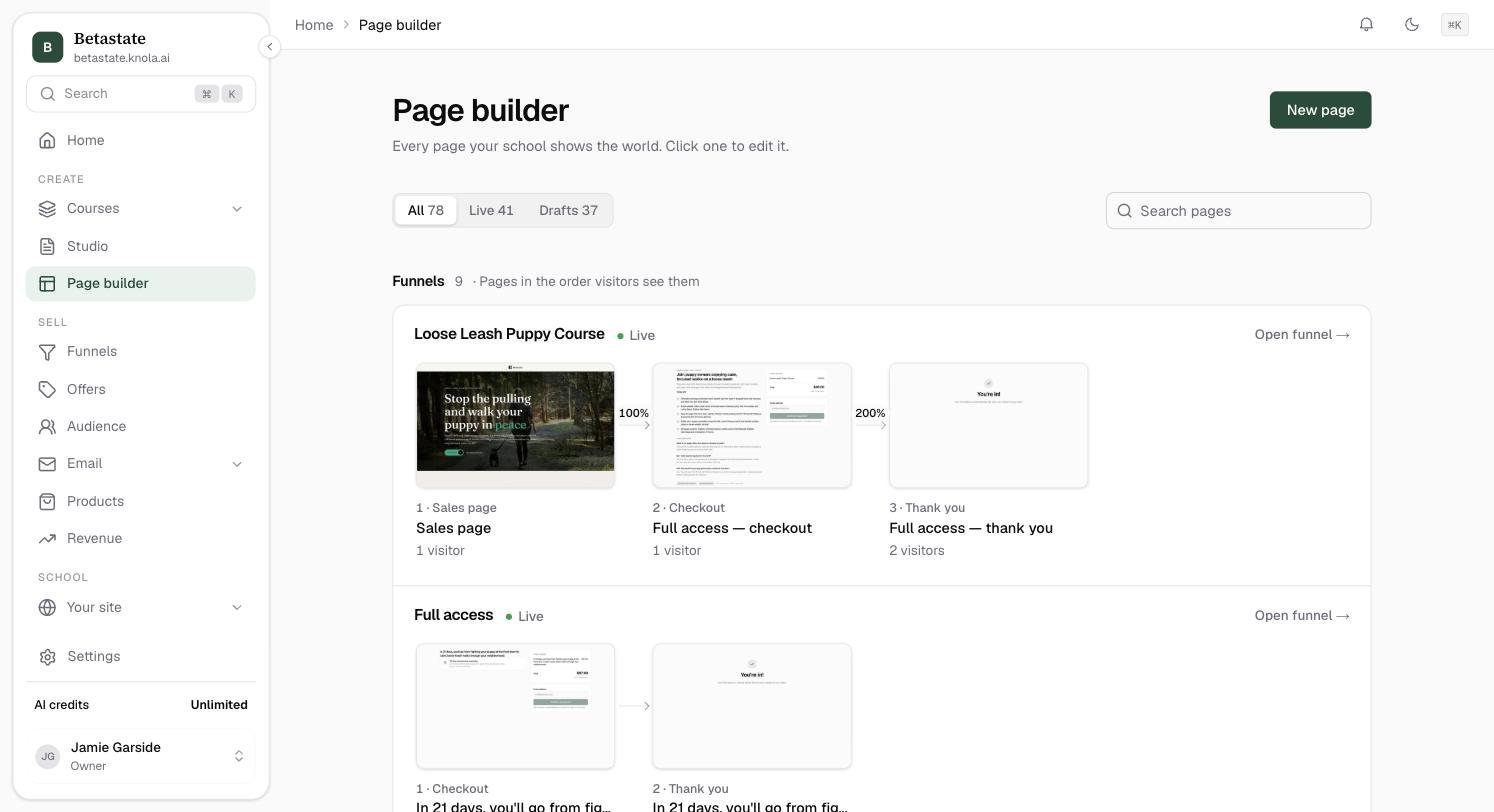Expand the Courses submenu chevron
The width and height of the screenshot is (1494, 812).
pos(237,209)
